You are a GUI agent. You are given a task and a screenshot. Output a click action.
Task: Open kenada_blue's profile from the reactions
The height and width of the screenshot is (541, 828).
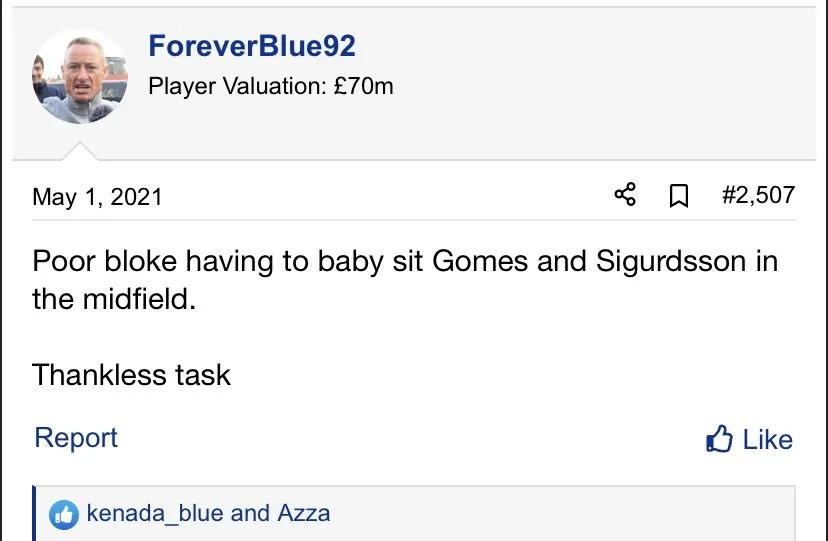click(155, 514)
